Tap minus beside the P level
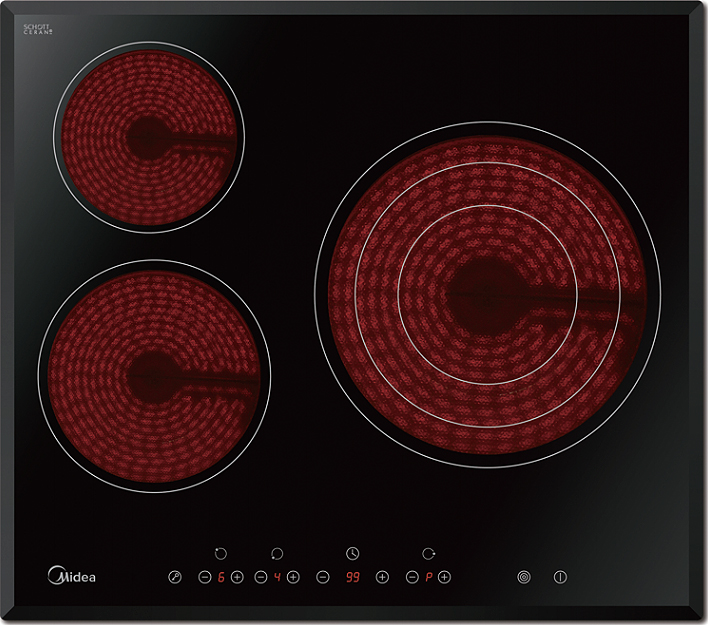 pyautogui.click(x=412, y=577)
